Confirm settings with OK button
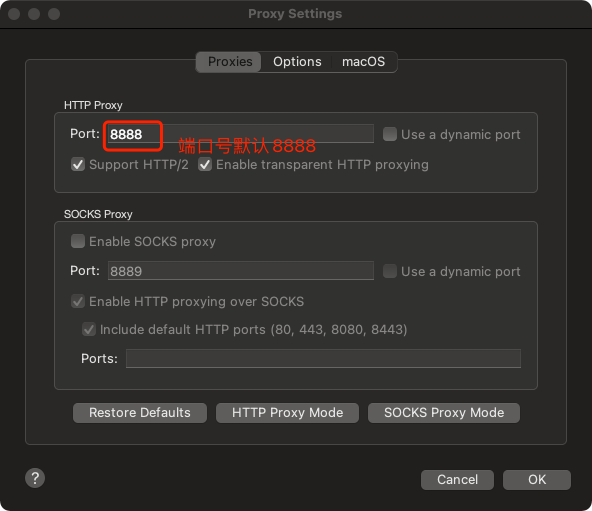This screenshot has width=592, height=511. coord(536,480)
